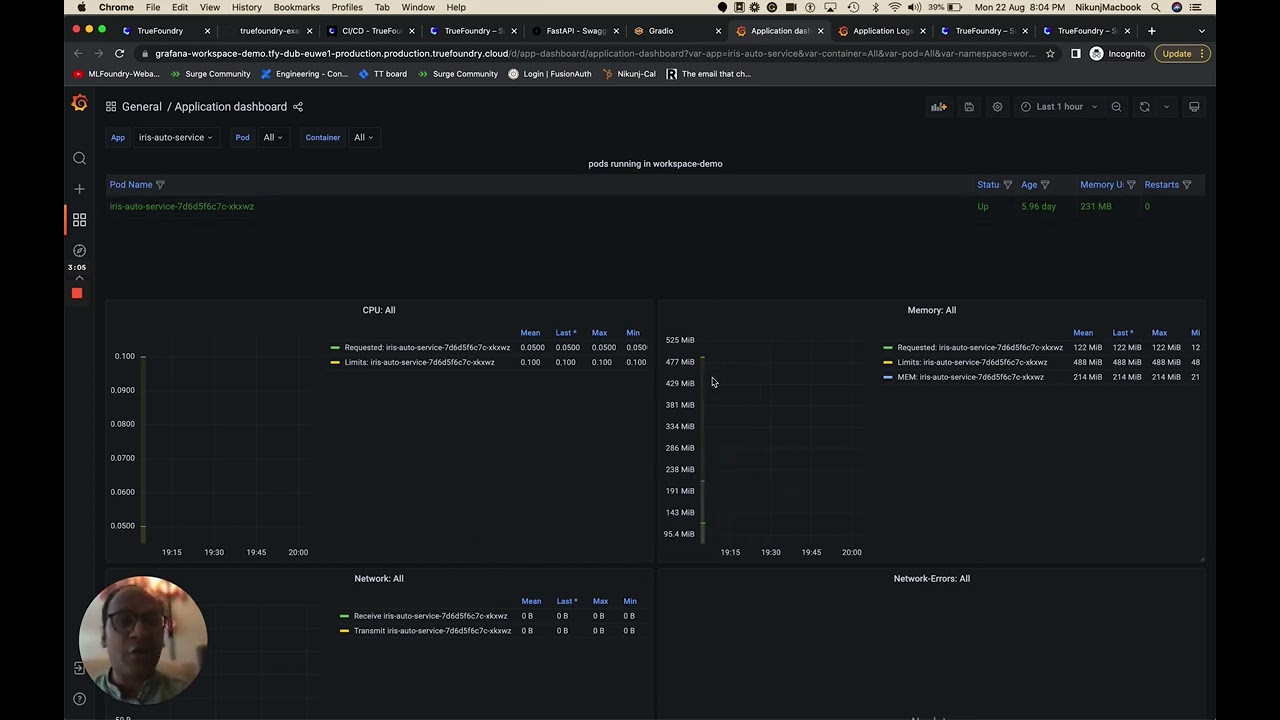
Task: Sort Network legend by Last column
Action: (x=566, y=601)
